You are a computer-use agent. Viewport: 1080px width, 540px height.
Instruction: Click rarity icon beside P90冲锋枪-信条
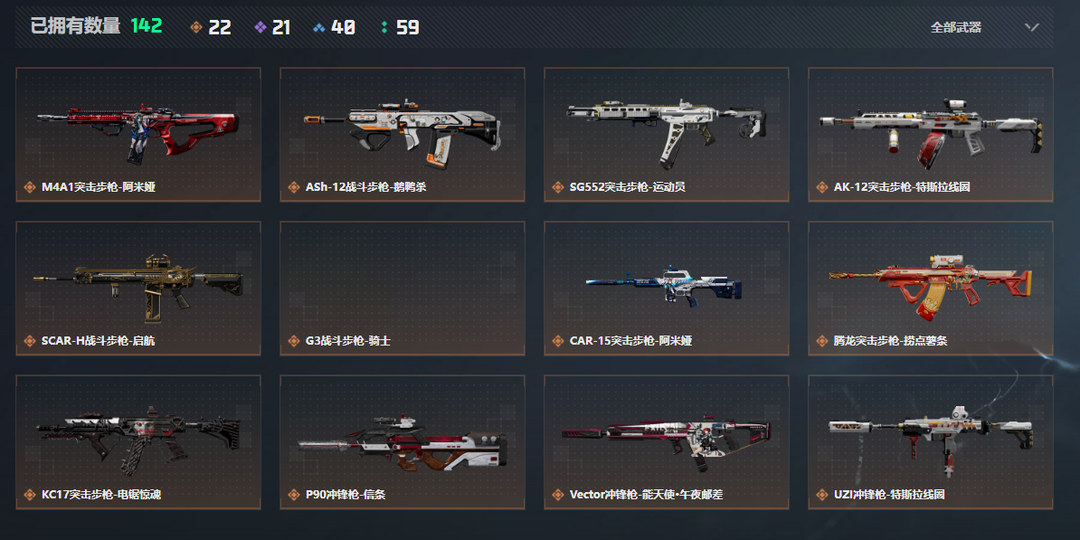[x=294, y=495]
